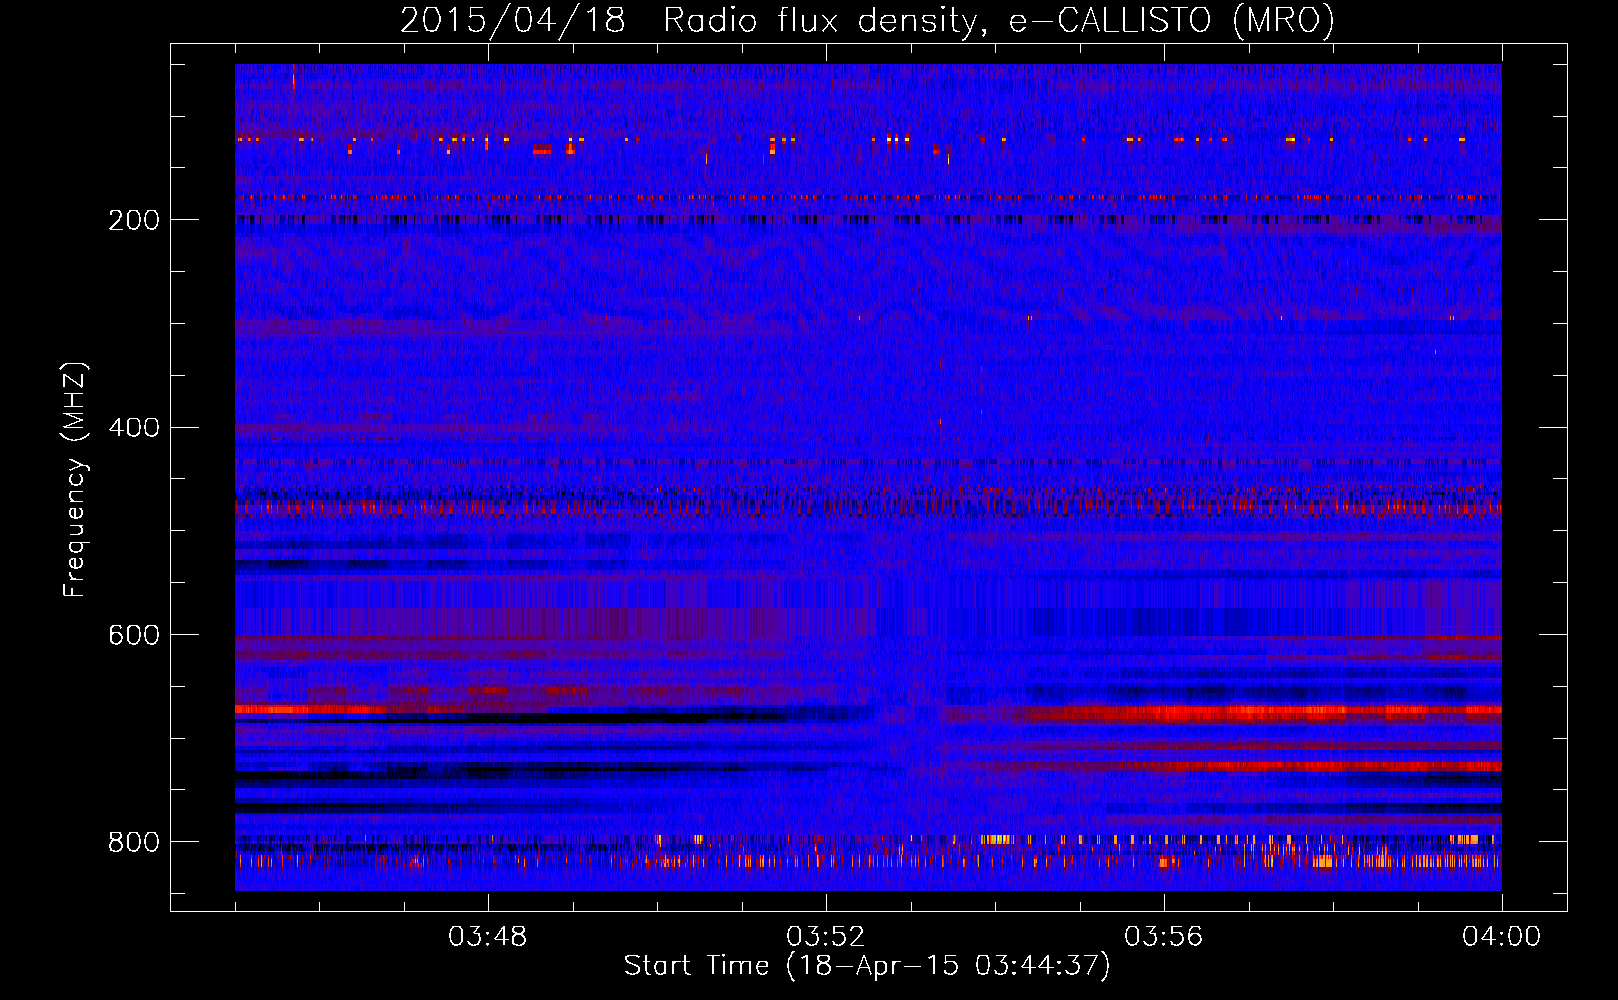Image resolution: width=1618 pixels, height=1000 pixels.
Task: Click the 'Start Time (18-Apr-15 03:44:37)' label
Action: (x=867, y=966)
